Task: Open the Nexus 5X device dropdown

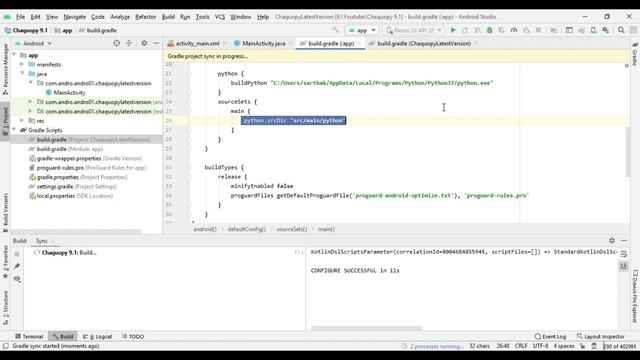Action: 414,30
